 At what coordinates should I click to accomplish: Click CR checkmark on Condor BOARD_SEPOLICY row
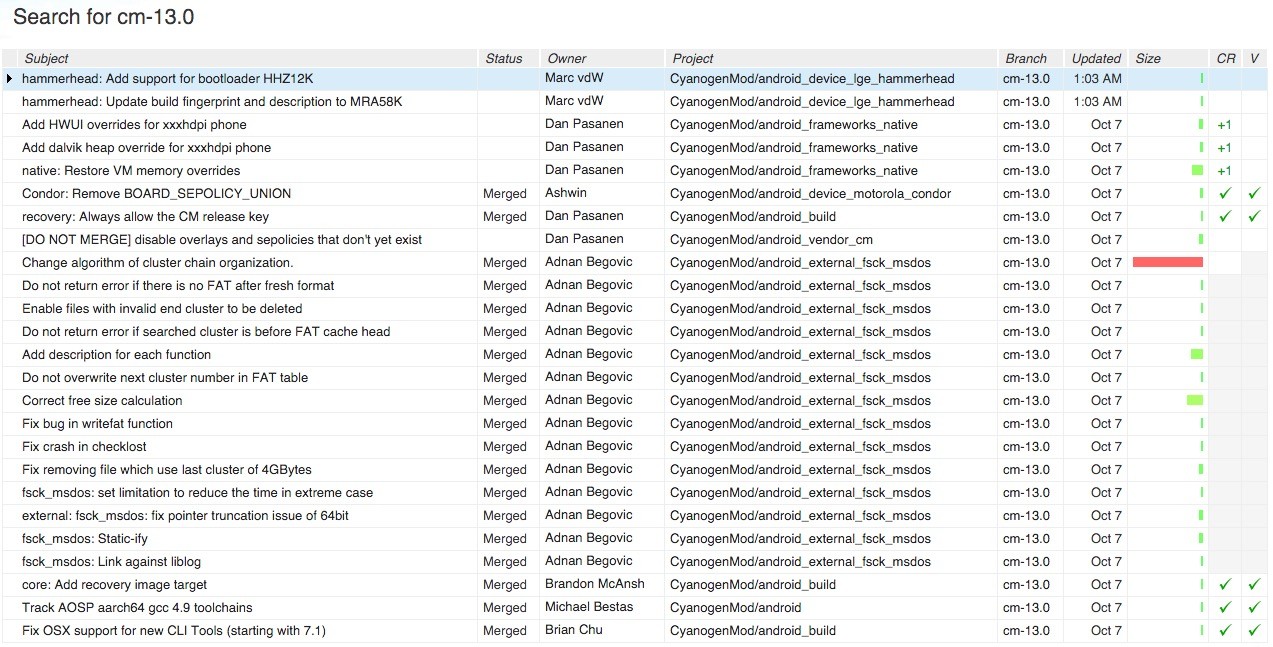1224,193
